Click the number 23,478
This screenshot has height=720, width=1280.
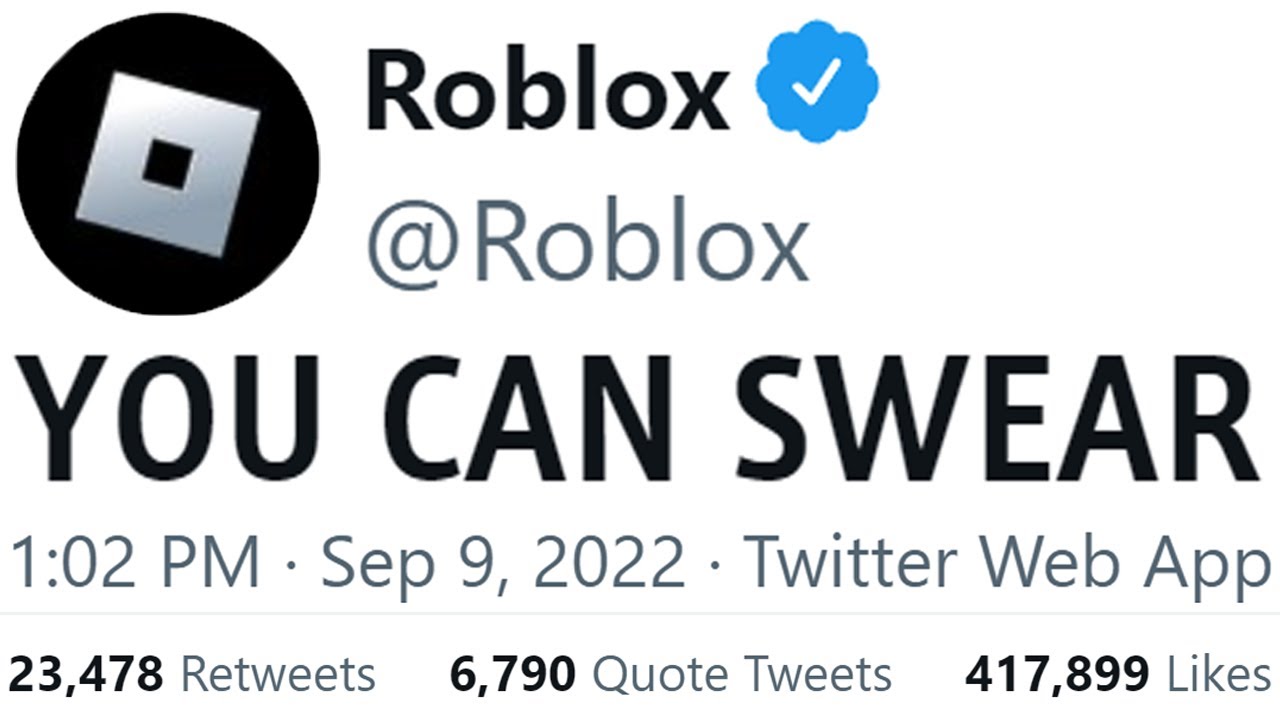click(x=86, y=676)
